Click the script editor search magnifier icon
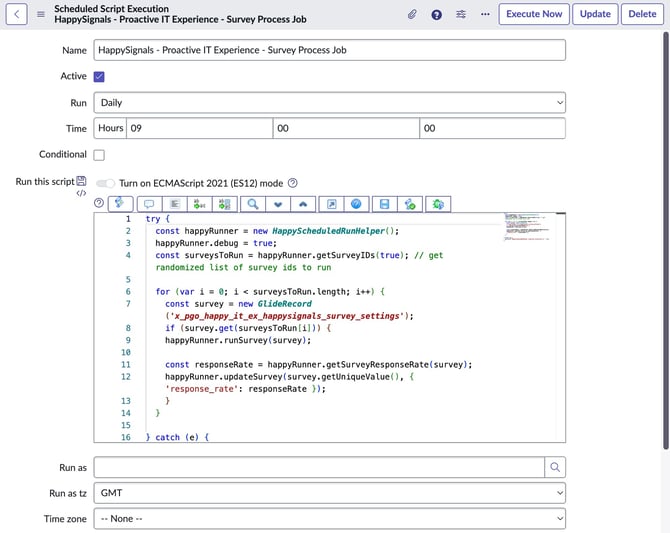Screen dimensions: 670x533 (x=253, y=204)
